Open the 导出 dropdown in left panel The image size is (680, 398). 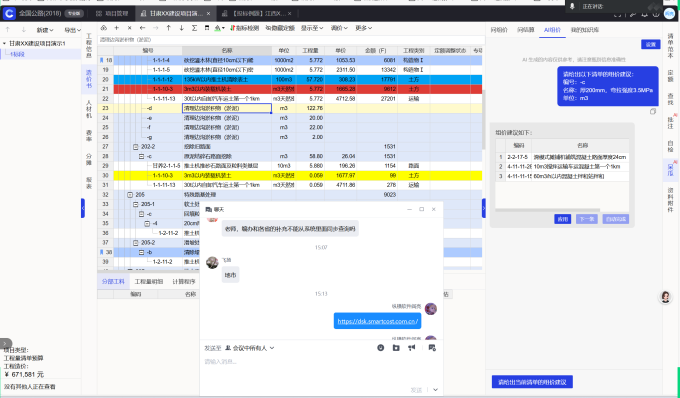click(72, 30)
